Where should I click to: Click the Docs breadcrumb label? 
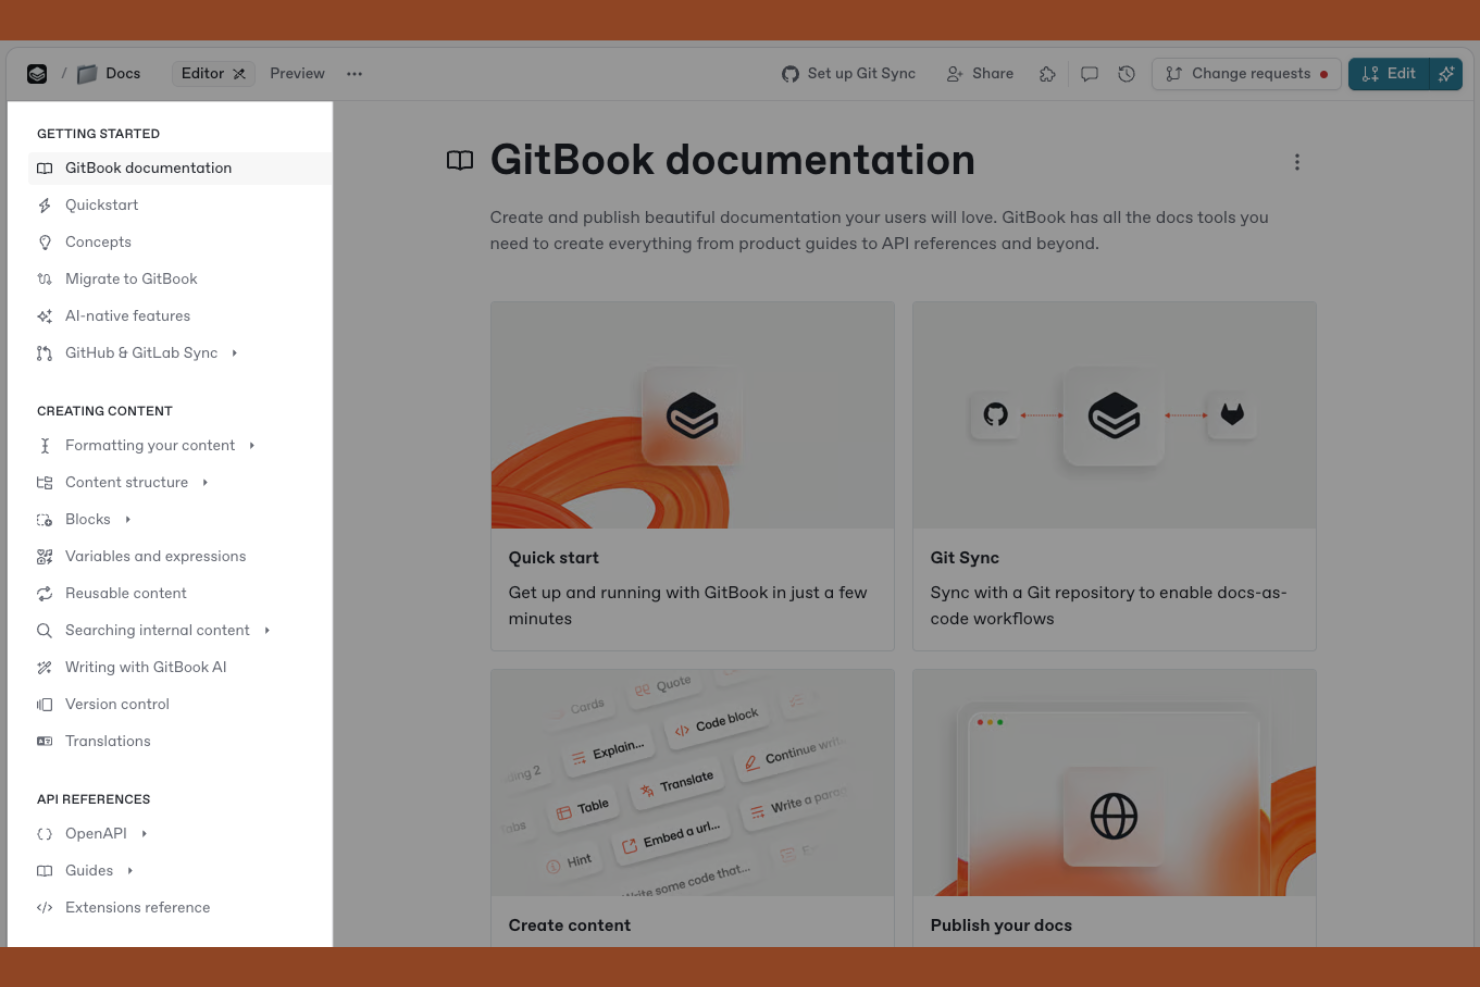(x=123, y=74)
